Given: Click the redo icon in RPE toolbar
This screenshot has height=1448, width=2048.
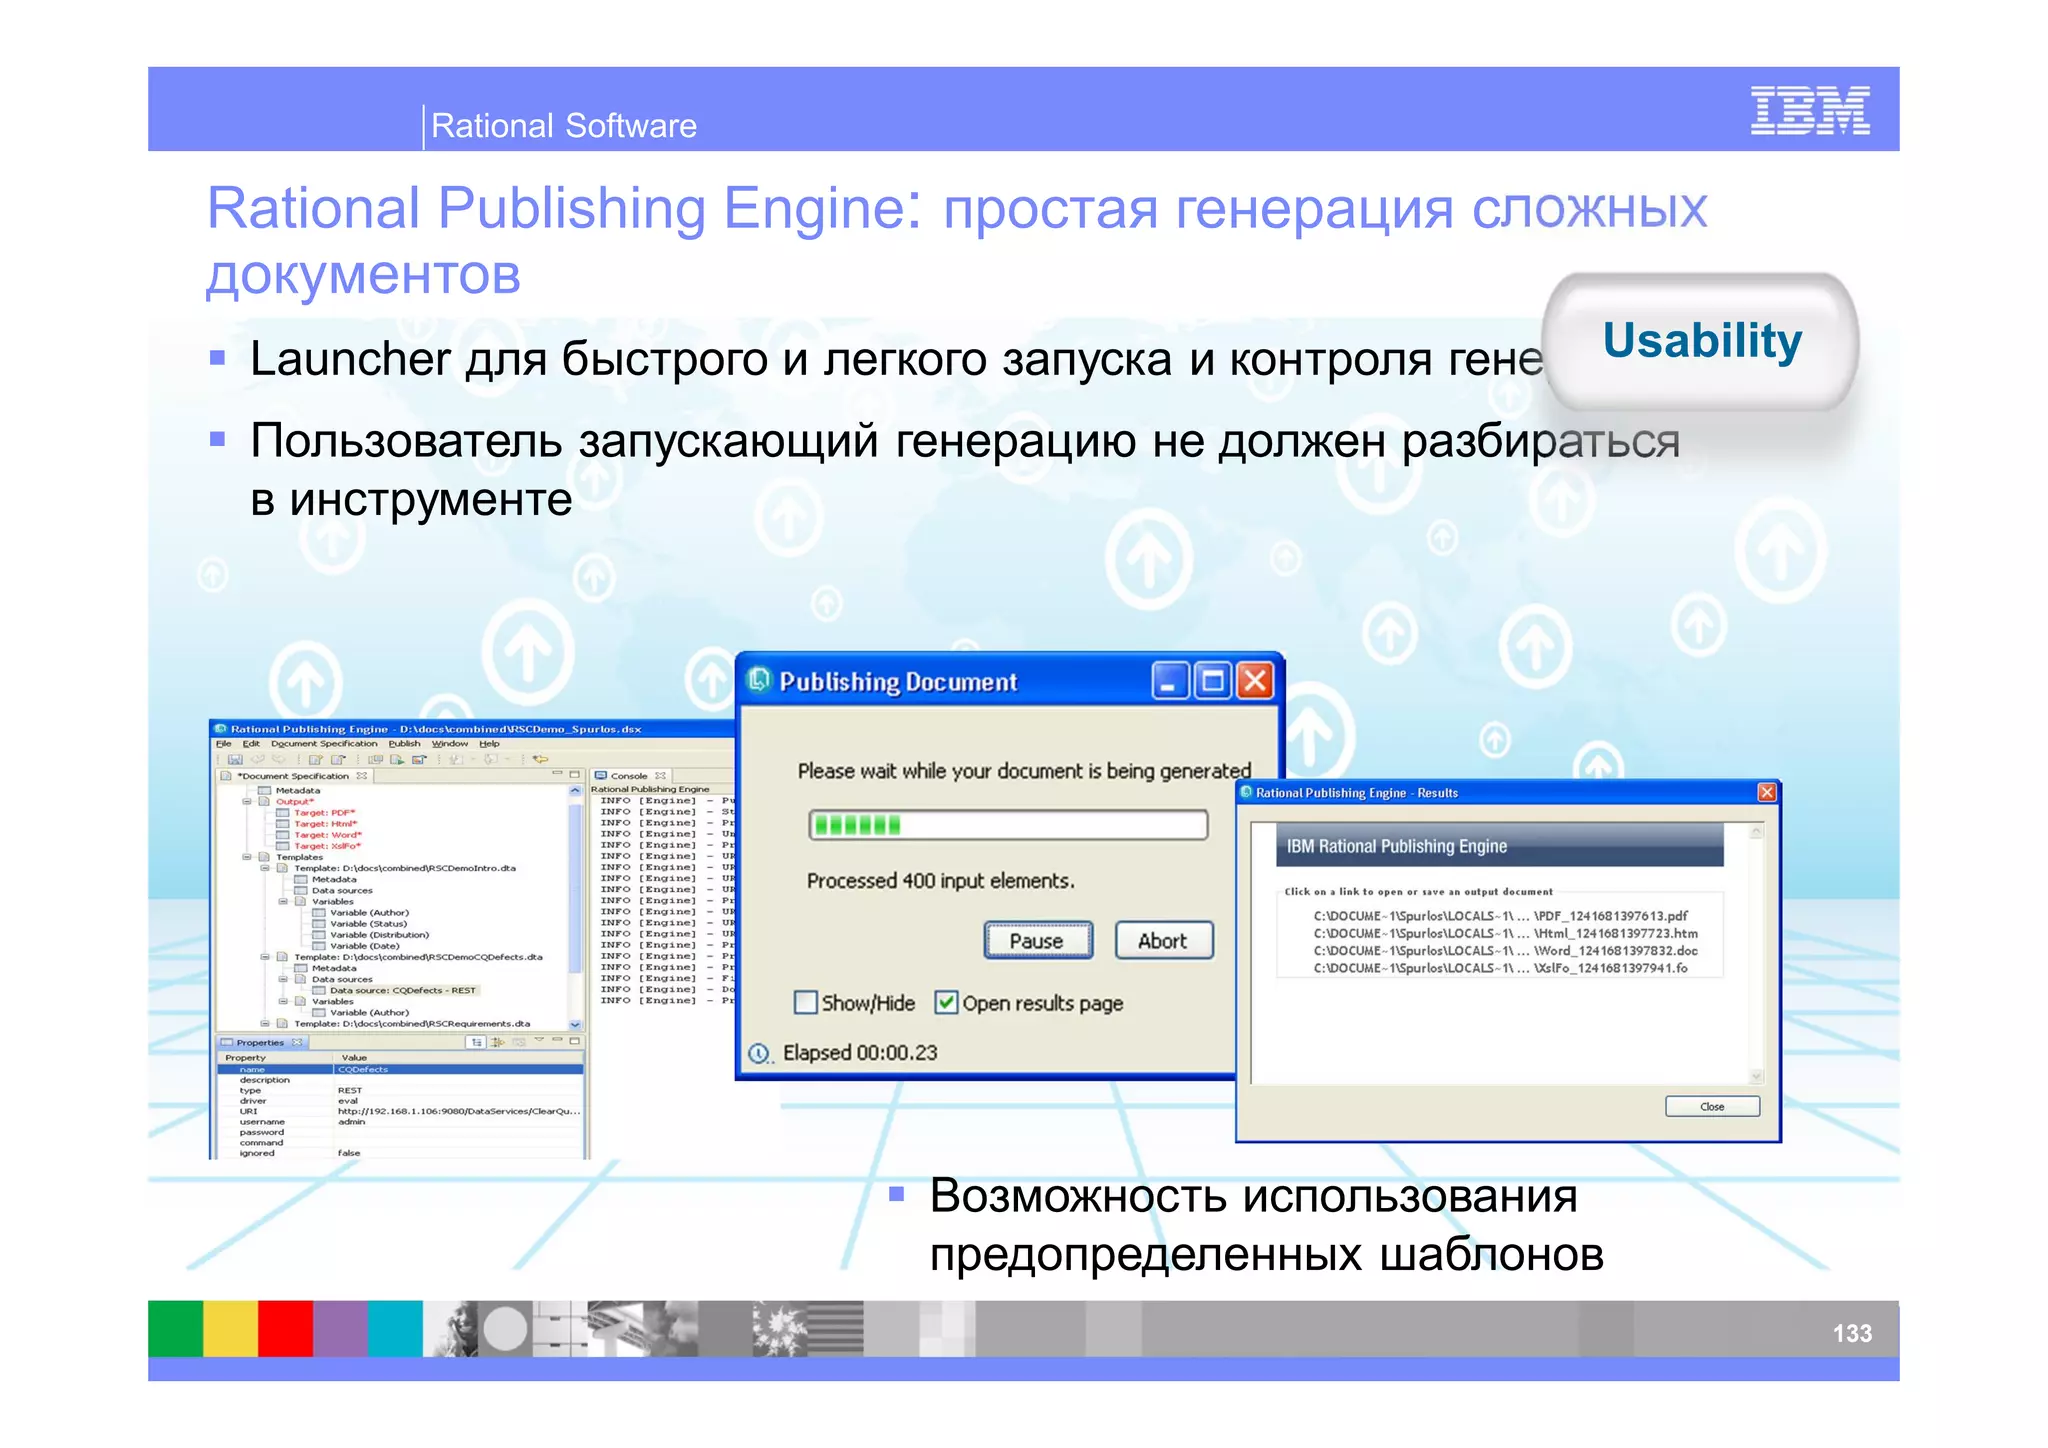Looking at the screenshot, I should (279, 760).
